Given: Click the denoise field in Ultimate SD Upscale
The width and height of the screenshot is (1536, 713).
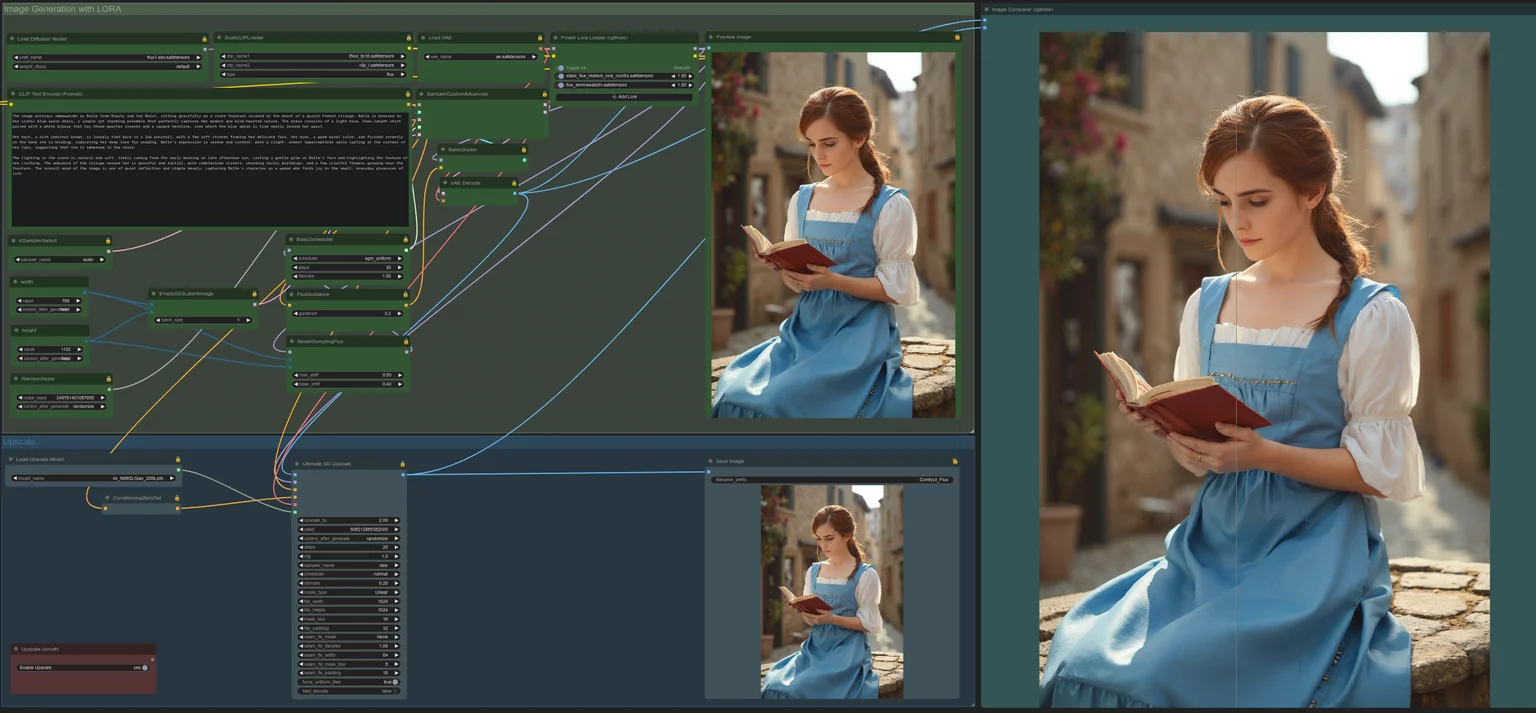Looking at the screenshot, I should pos(349,583).
